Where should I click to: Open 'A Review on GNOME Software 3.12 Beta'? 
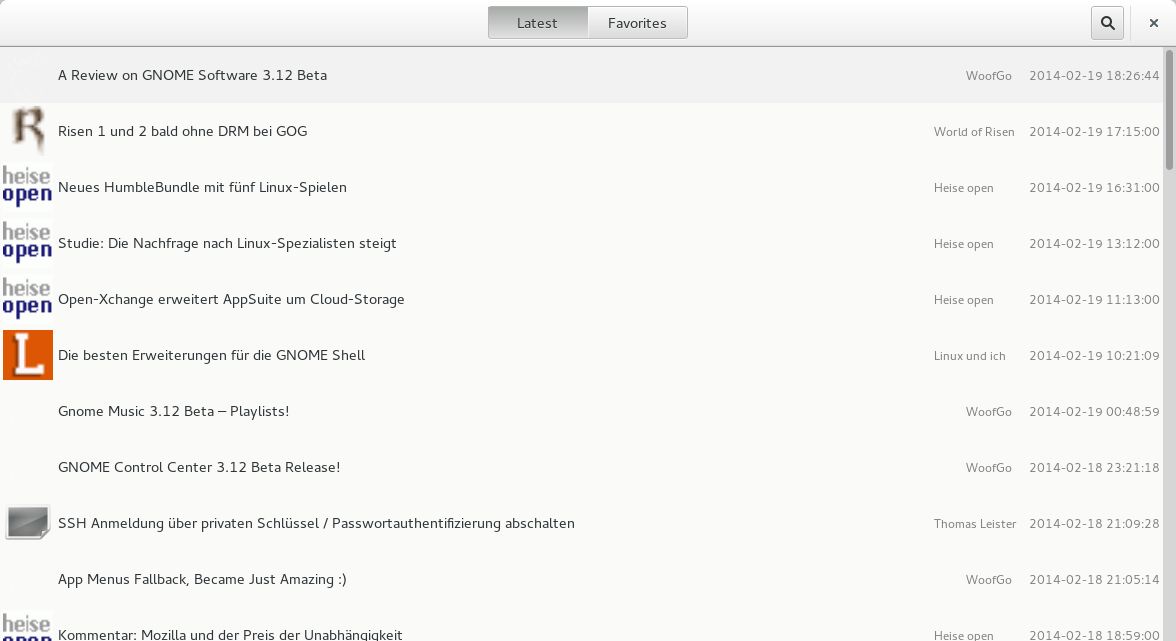(x=192, y=75)
